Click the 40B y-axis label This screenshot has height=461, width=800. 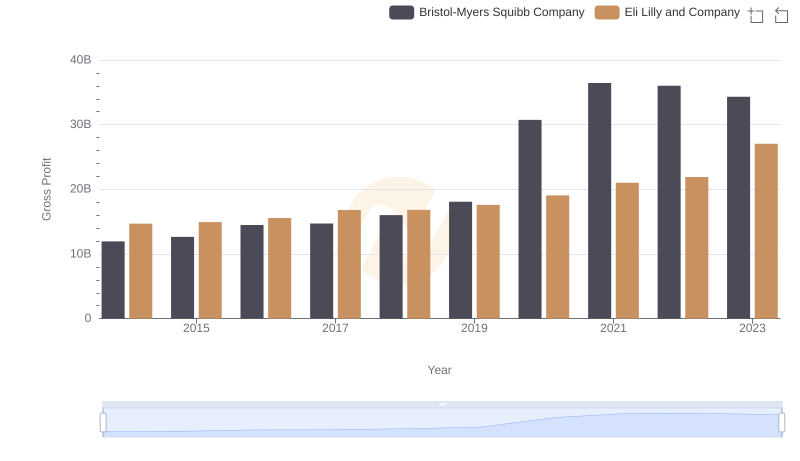81,60
